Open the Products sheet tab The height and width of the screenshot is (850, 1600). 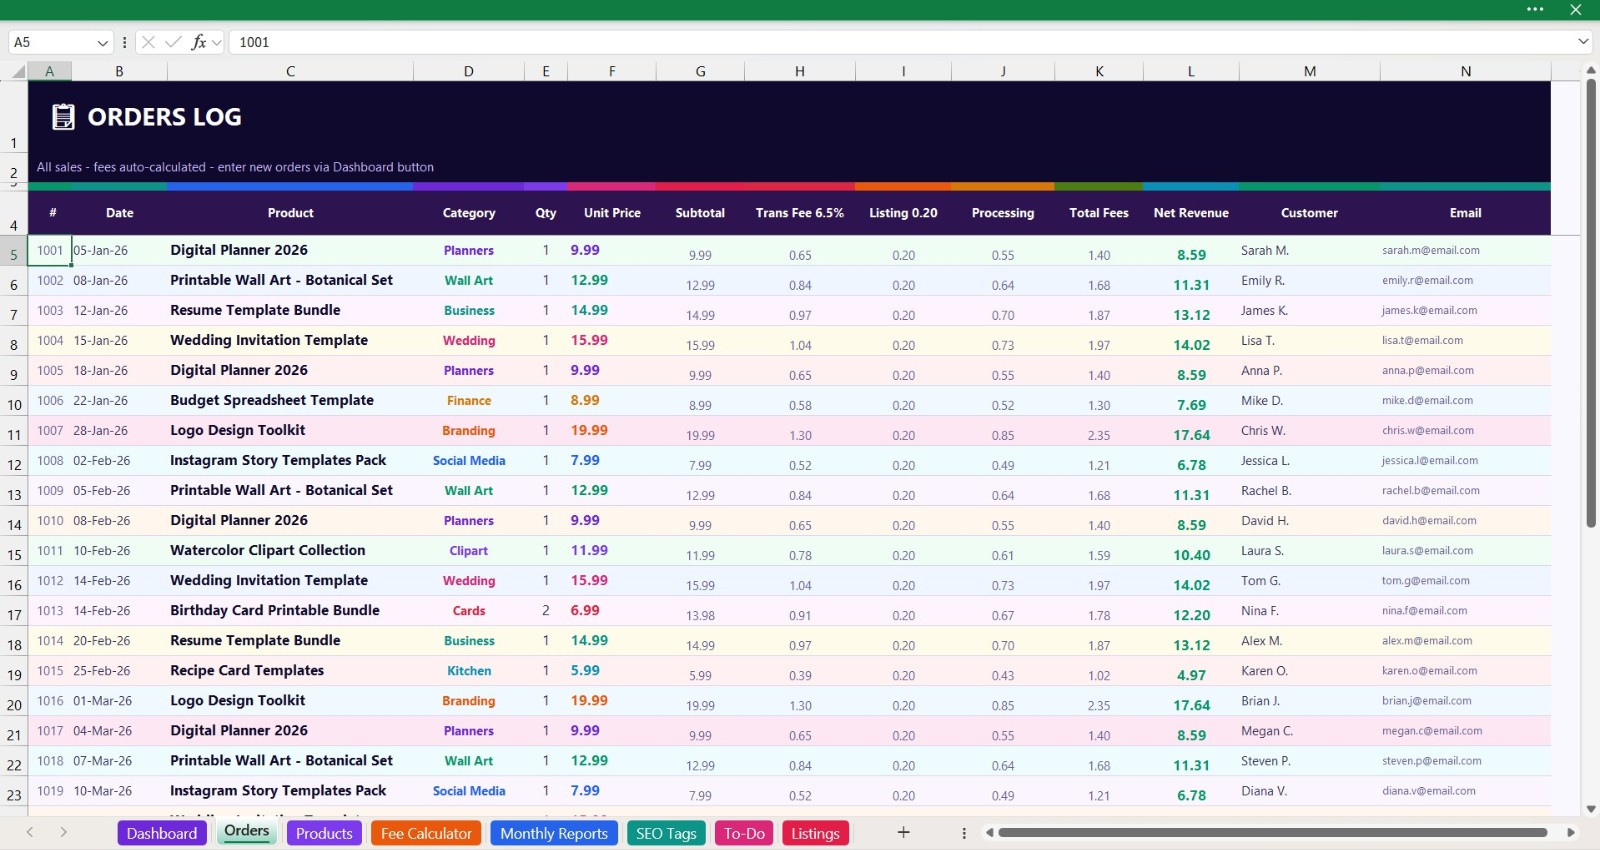pyautogui.click(x=324, y=833)
